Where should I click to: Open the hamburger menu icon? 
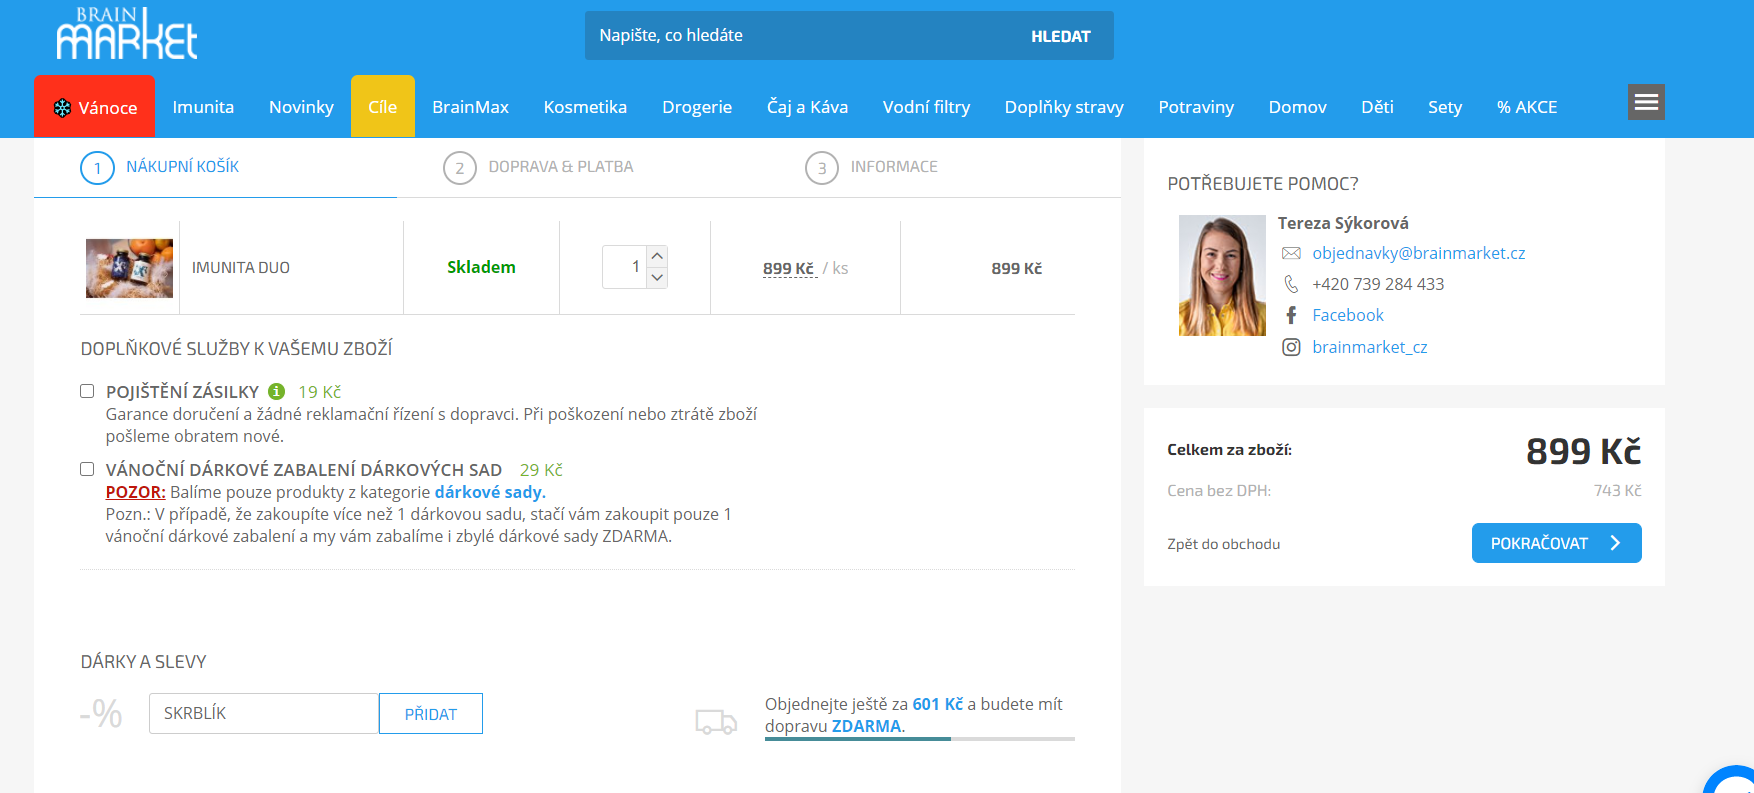pos(1646,102)
